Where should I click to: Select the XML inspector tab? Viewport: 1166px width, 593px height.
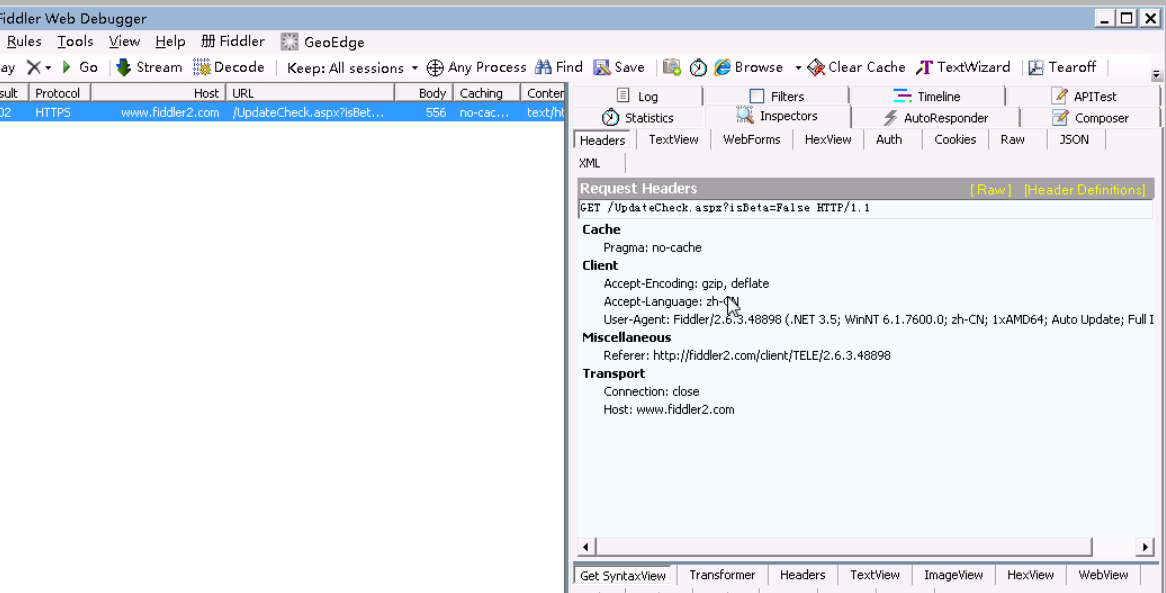pyautogui.click(x=590, y=163)
